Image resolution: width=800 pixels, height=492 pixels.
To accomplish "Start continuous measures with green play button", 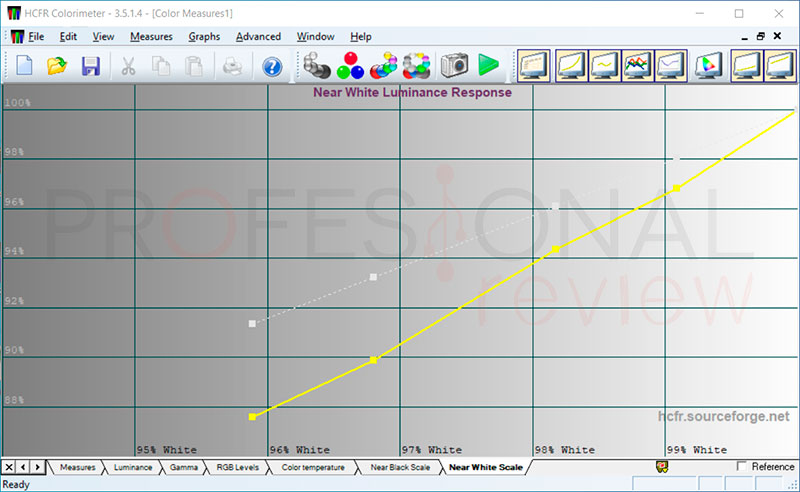I will coord(488,65).
